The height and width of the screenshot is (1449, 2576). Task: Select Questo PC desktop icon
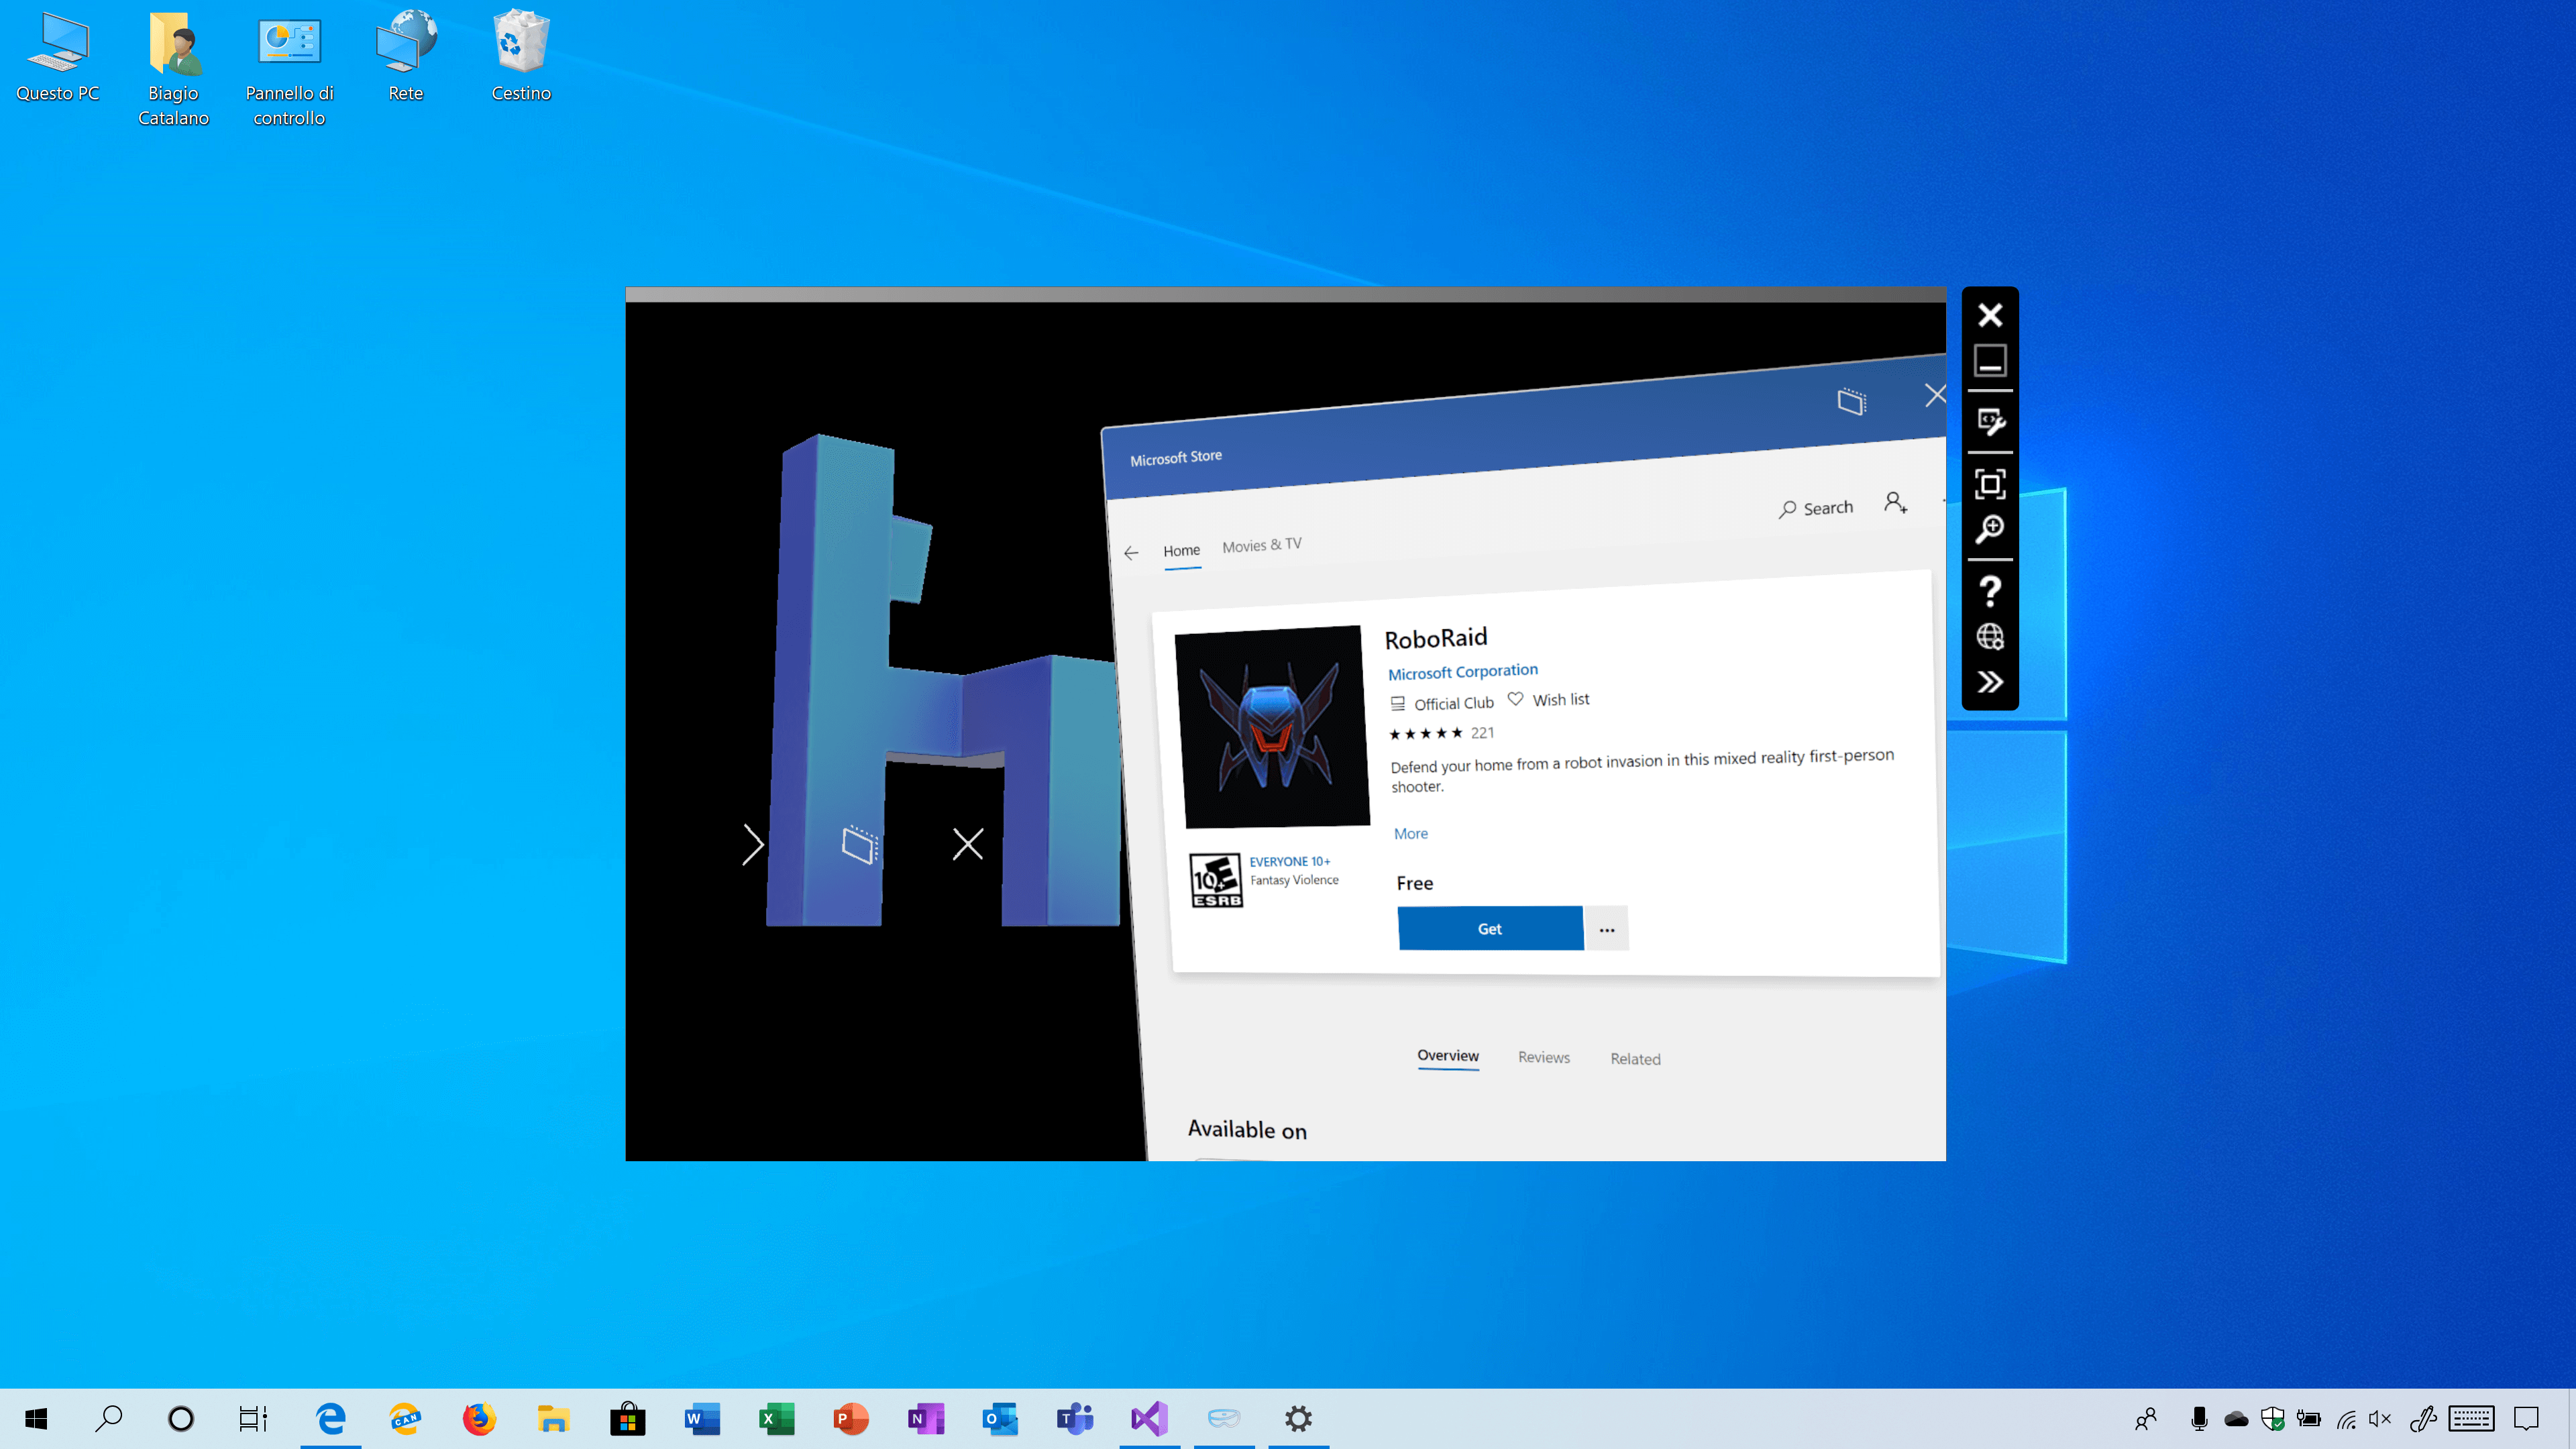[58, 58]
